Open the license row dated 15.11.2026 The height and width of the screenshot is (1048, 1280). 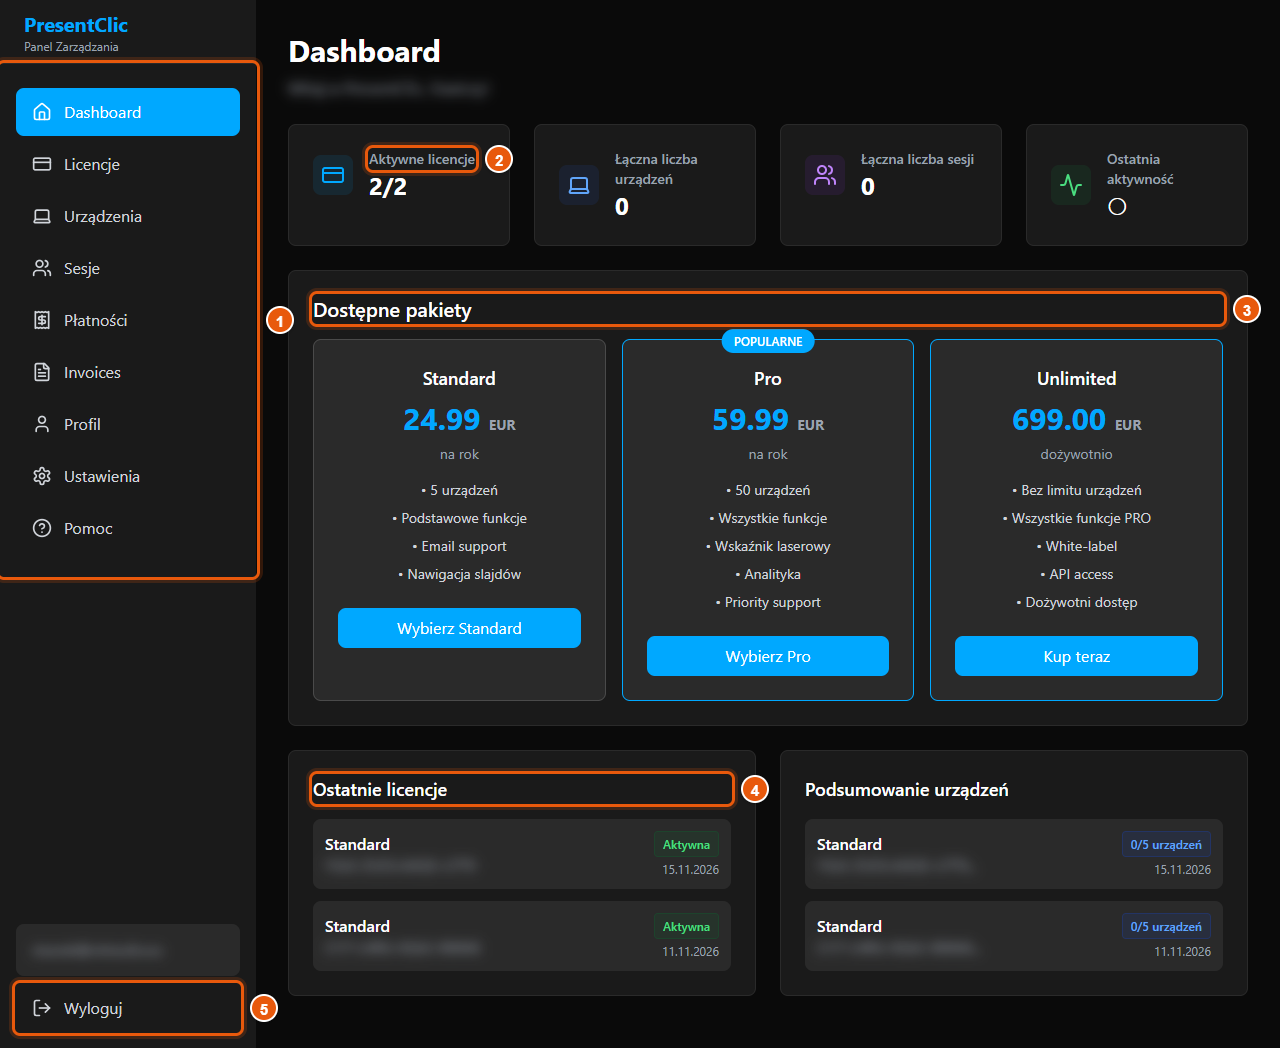coord(522,855)
